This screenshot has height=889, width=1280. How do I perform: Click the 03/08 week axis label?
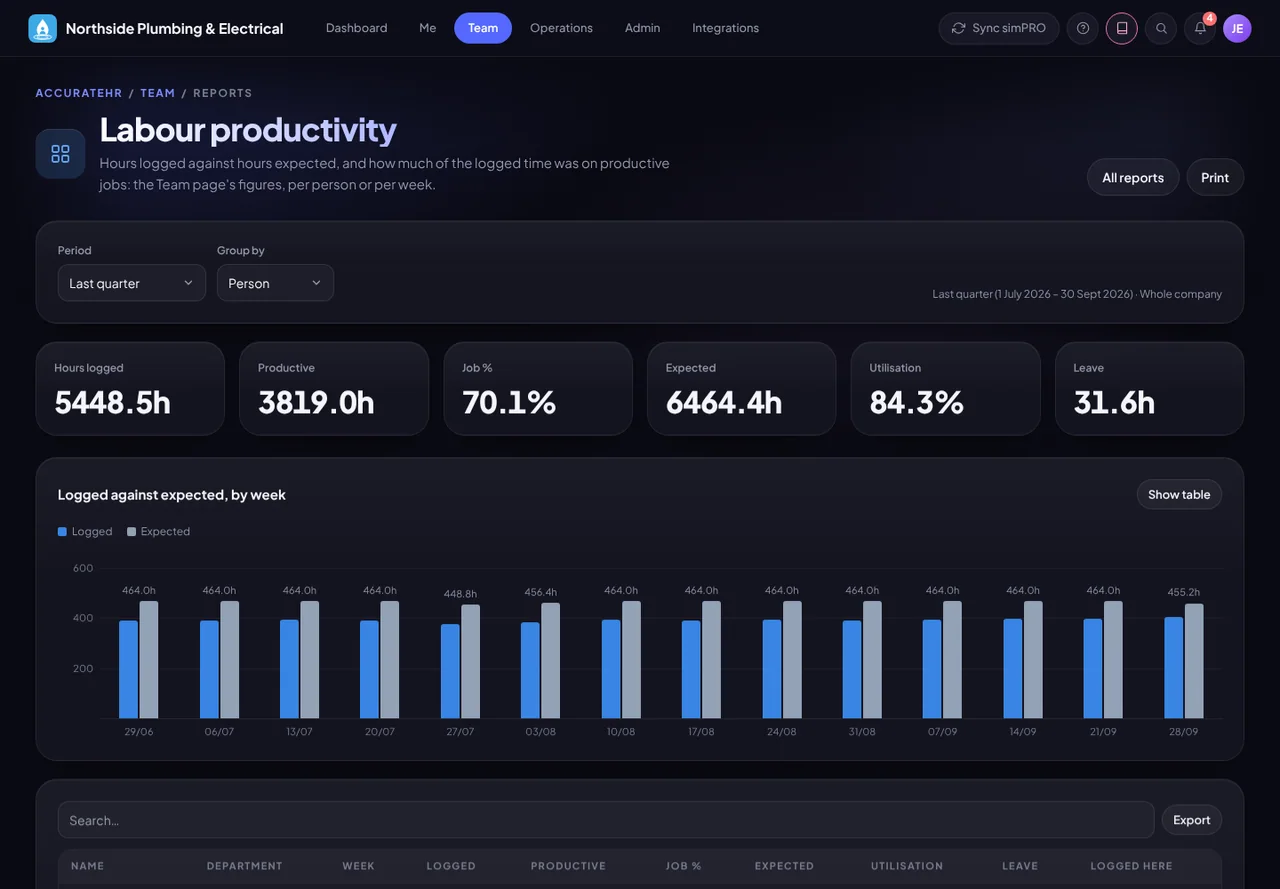[x=540, y=732]
